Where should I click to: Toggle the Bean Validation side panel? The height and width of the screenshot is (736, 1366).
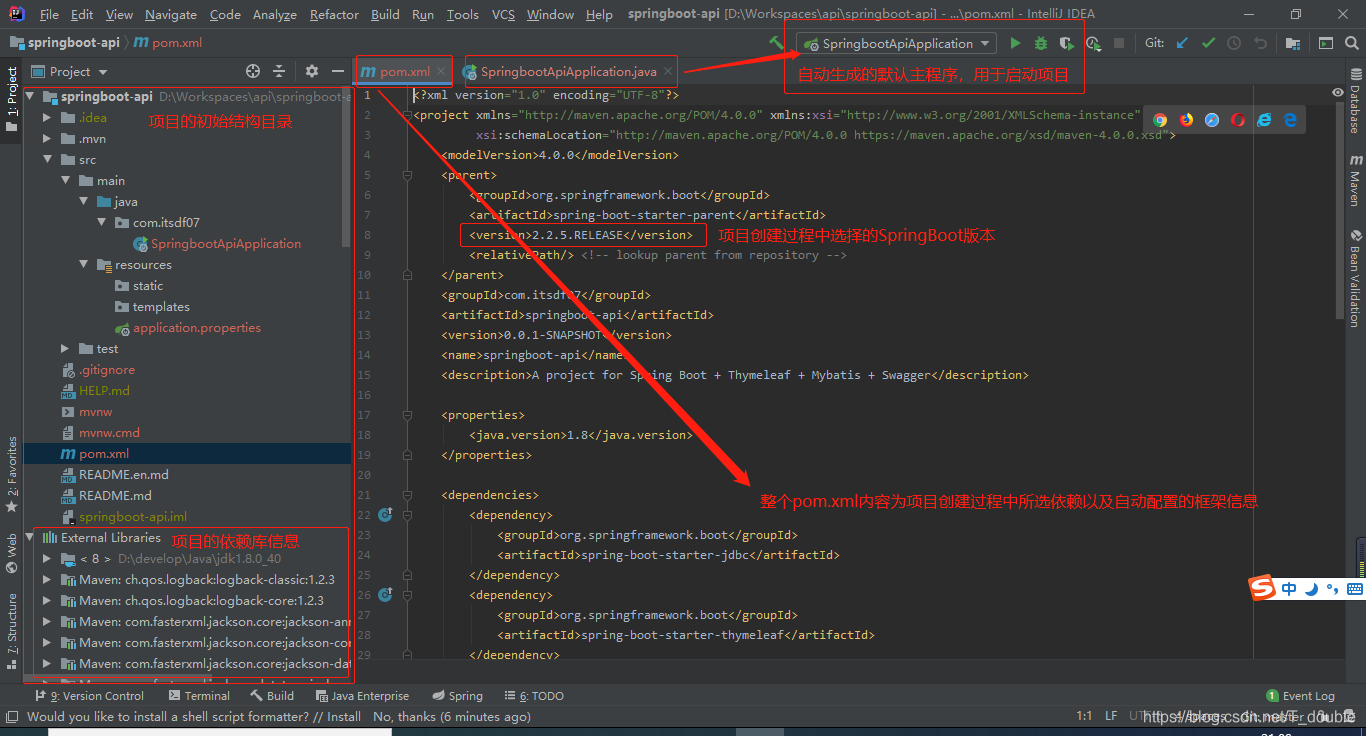click(x=1355, y=278)
